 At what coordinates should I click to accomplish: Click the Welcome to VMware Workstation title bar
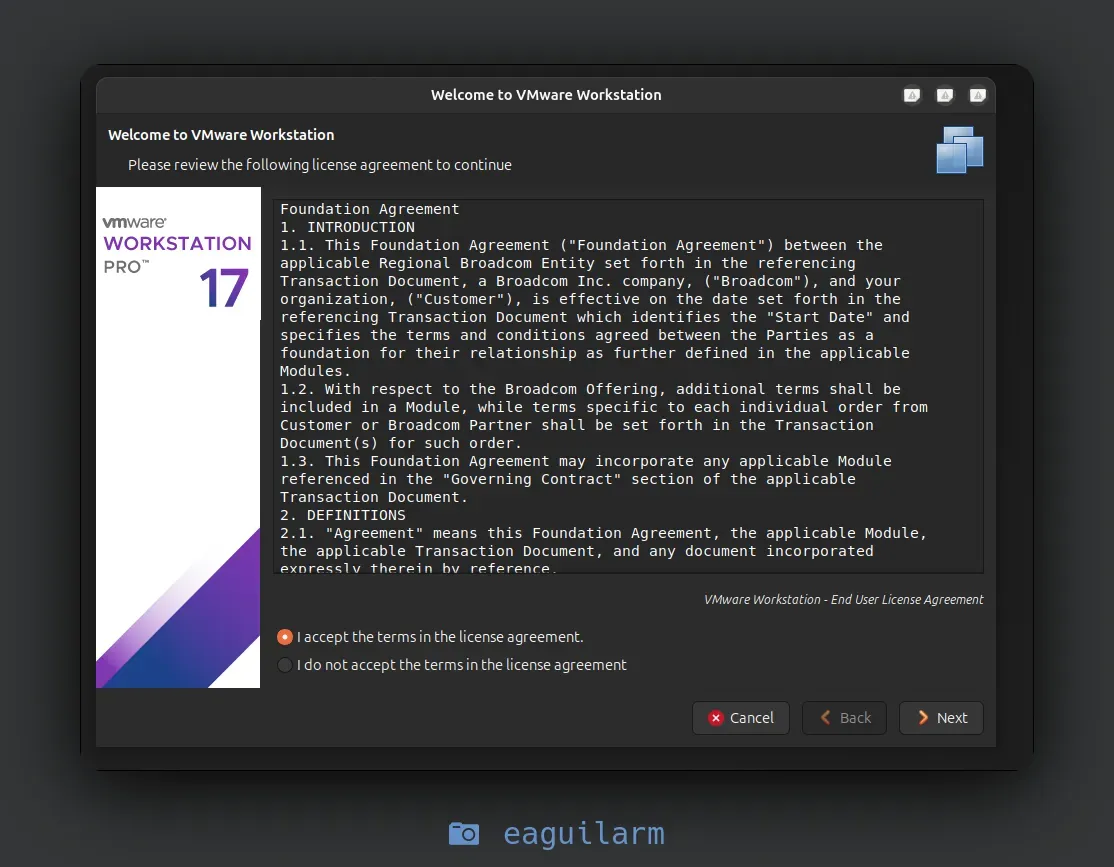pos(546,95)
